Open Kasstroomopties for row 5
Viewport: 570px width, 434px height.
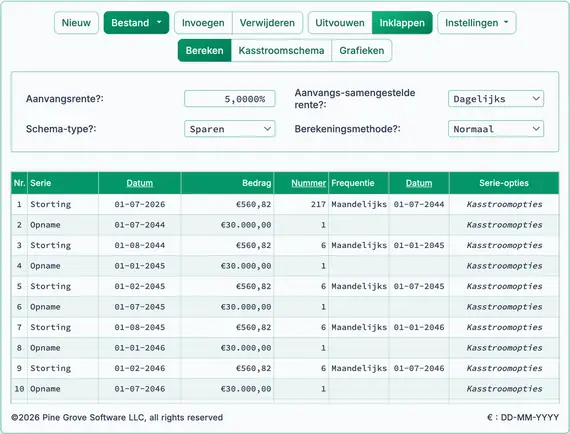(x=504, y=286)
